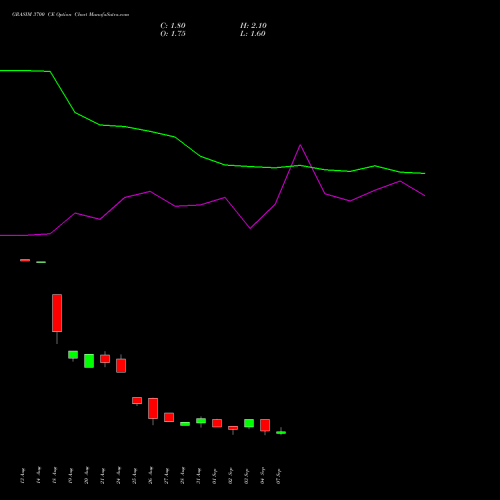Select the red candle for 27 Aug
The image size is (500, 500).
(169, 417)
